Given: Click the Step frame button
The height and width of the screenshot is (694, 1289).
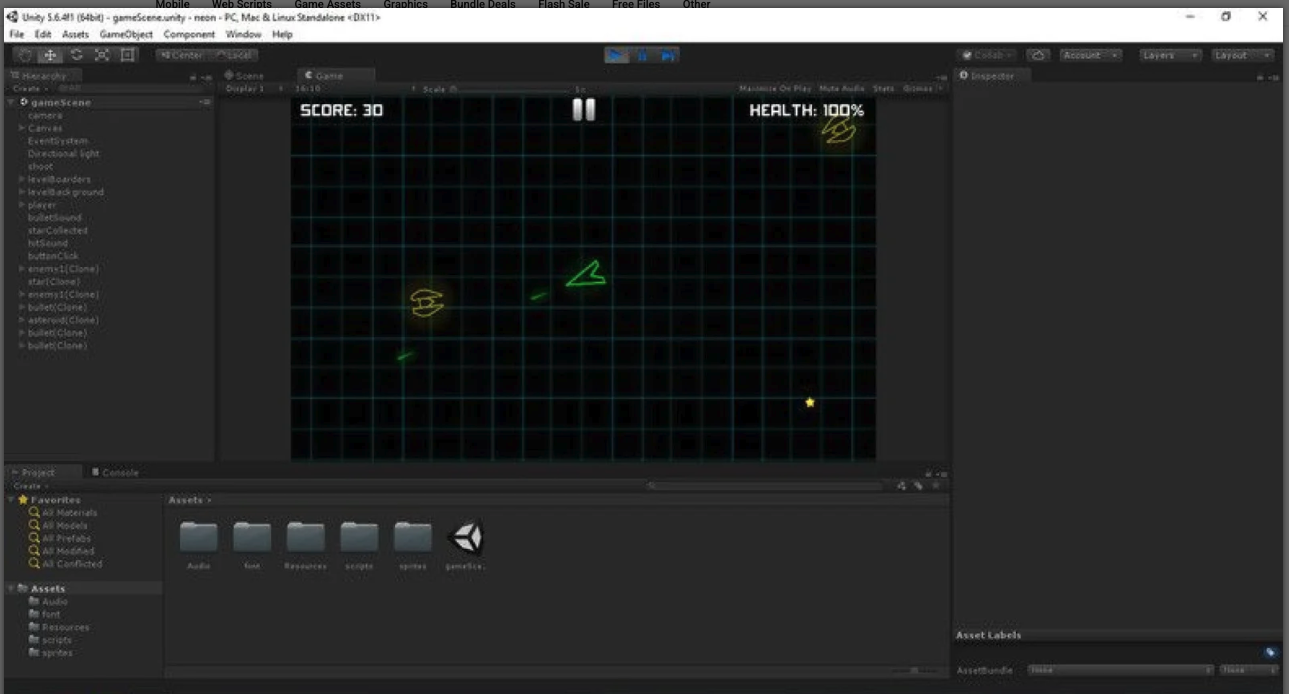Looking at the screenshot, I should [x=668, y=55].
